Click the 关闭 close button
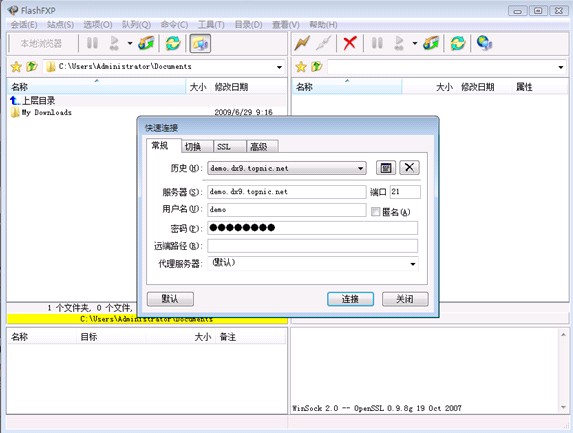This screenshot has width=573, height=433. pos(405,299)
